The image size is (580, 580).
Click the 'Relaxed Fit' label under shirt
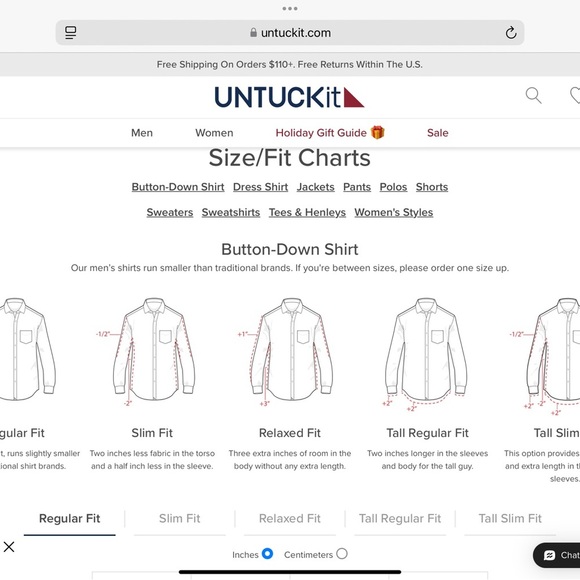[290, 433]
